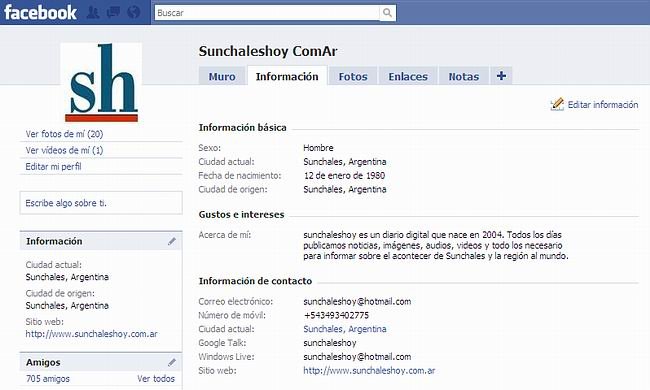This screenshot has height=390, width=650.
Task: Open the contact Ciudad actual Sunchales, Argentina link
Action: [345, 329]
